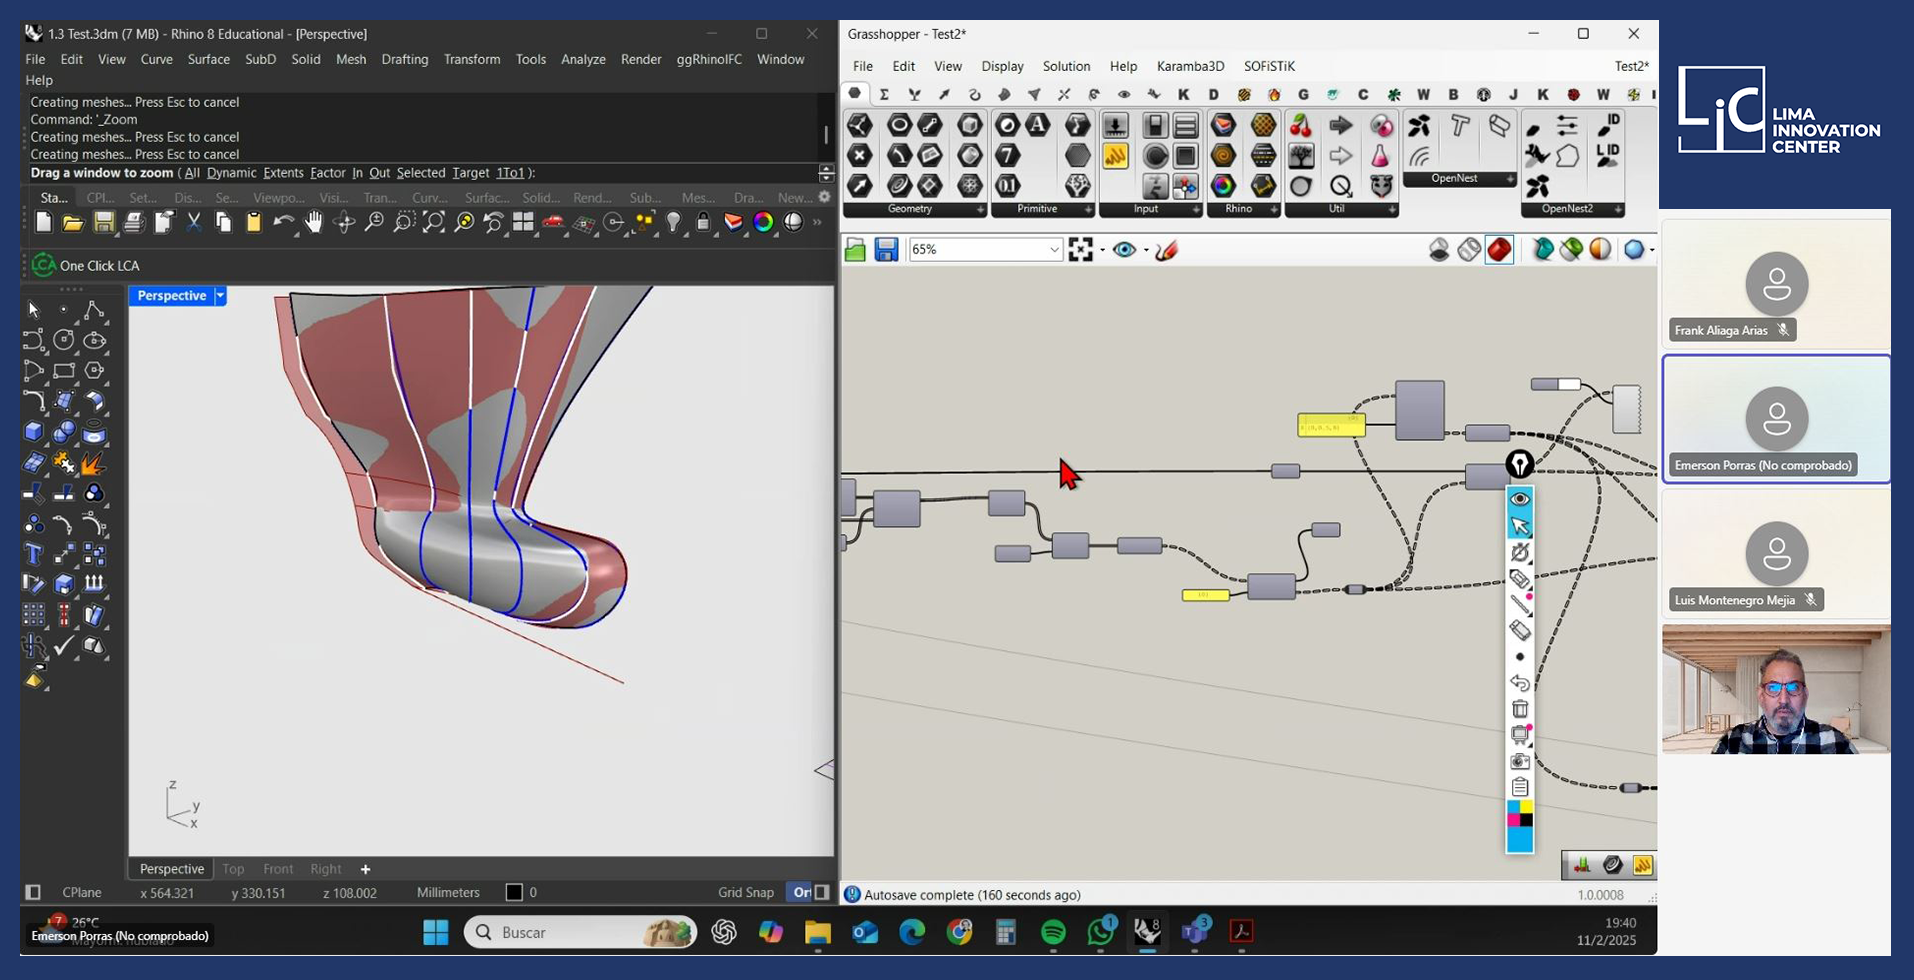The height and width of the screenshot is (980, 1914).
Task: Expand the Geometry component panel
Action: click(980, 209)
